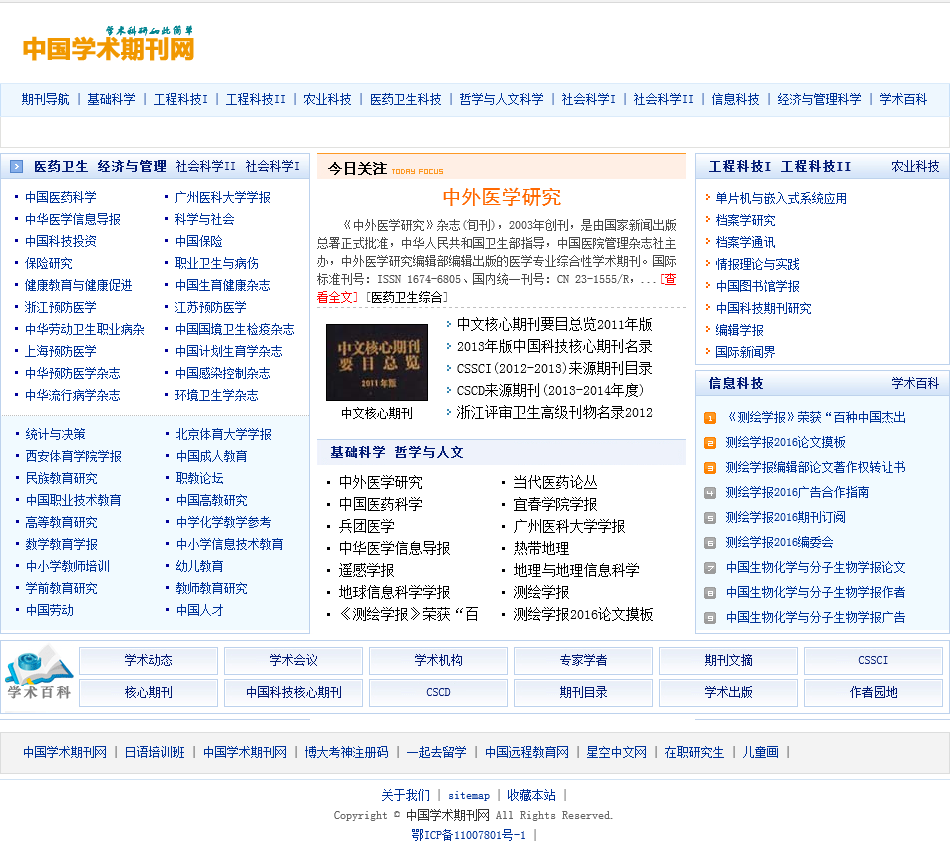Switch to the 社会科学II panel tab

(x=205, y=167)
